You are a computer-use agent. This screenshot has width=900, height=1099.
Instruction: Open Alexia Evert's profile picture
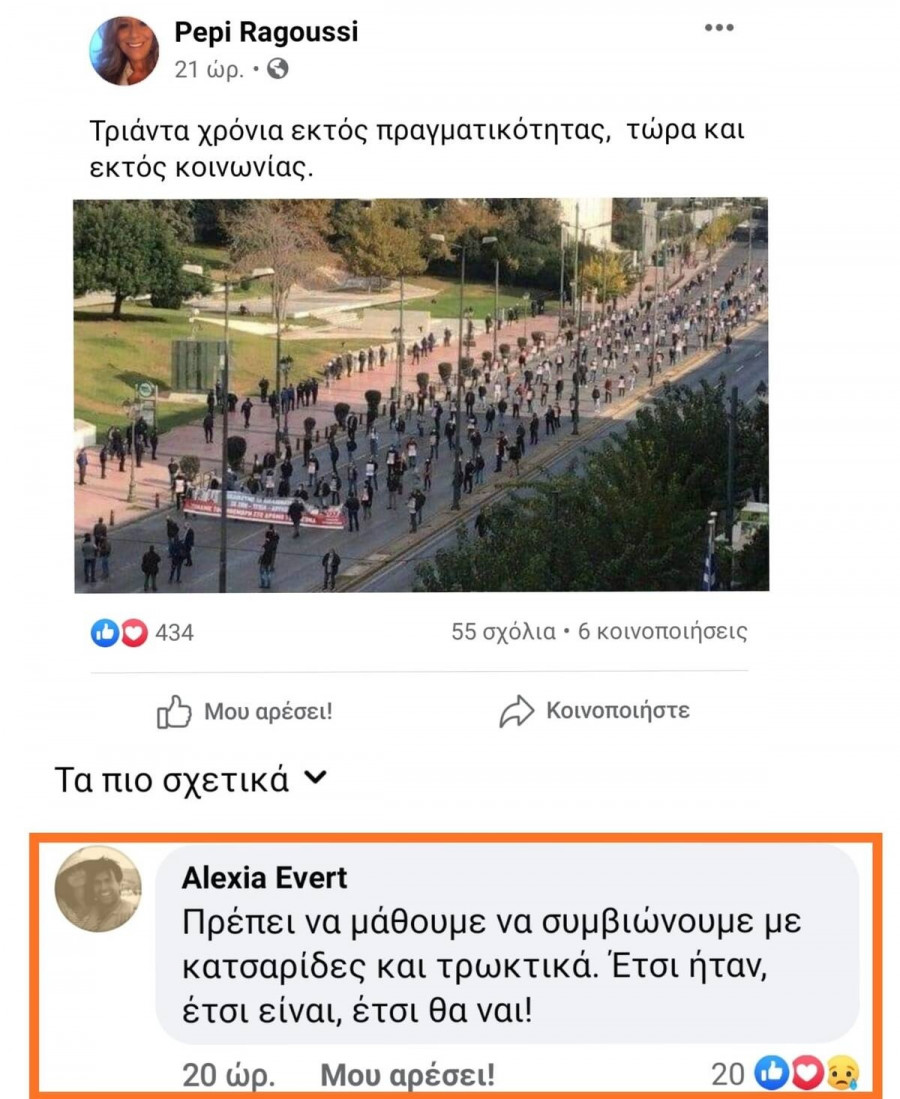98,889
